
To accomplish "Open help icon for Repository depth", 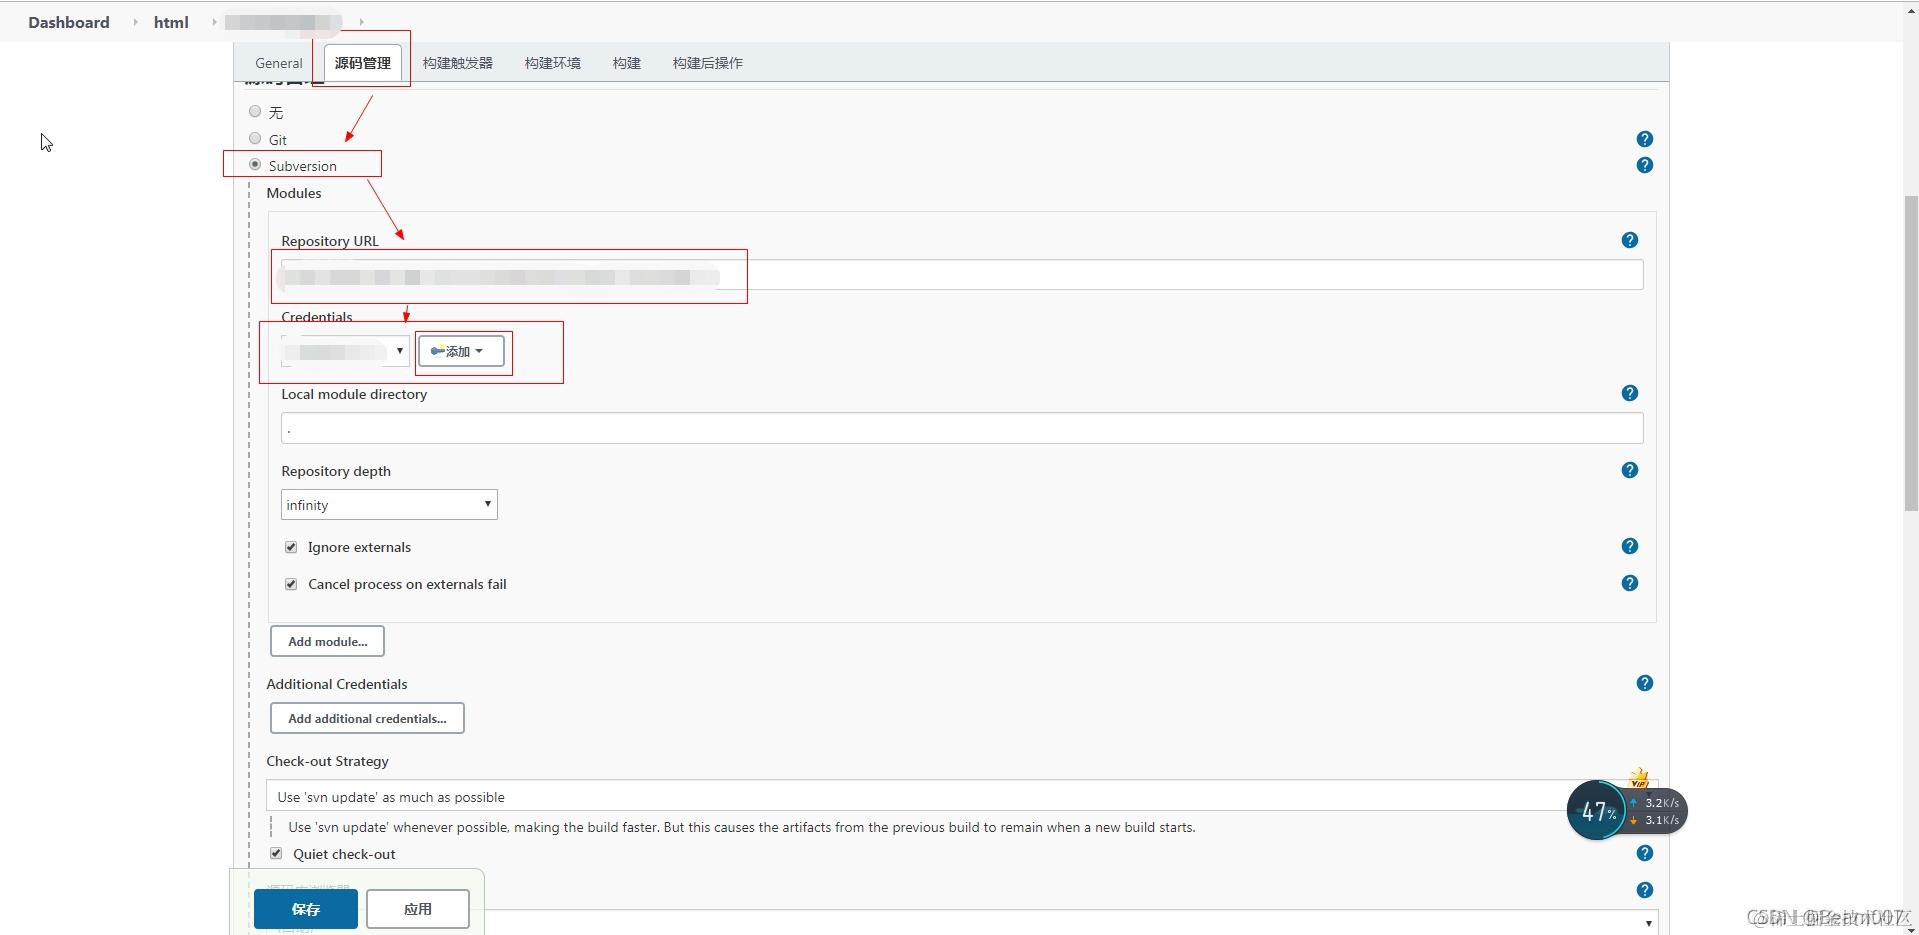I will [1629, 470].
